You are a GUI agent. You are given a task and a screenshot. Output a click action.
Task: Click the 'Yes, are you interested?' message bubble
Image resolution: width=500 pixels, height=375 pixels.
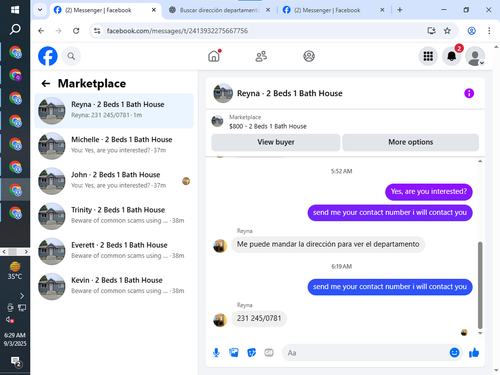point(429,192)
